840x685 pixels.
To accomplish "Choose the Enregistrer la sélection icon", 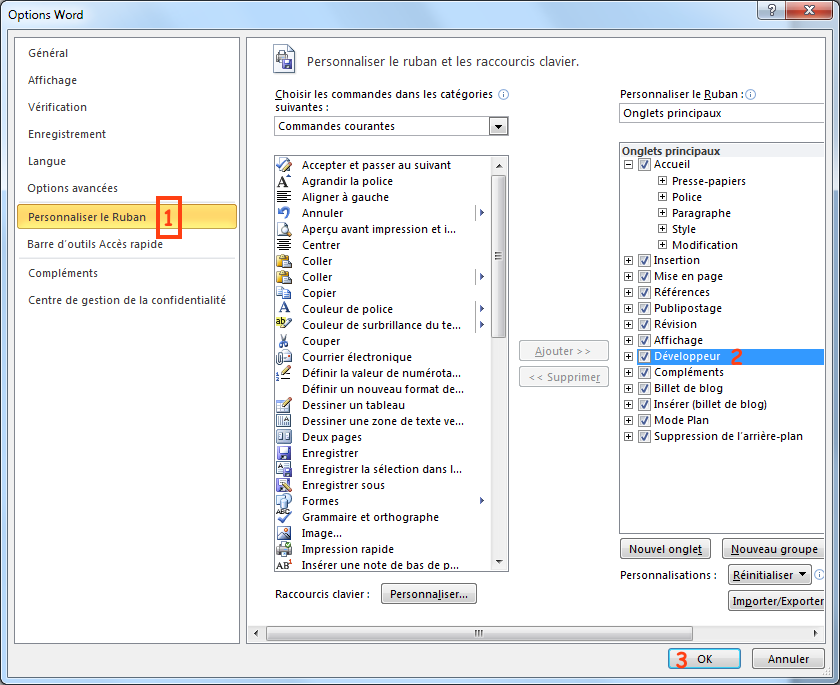I will [284, 469].
